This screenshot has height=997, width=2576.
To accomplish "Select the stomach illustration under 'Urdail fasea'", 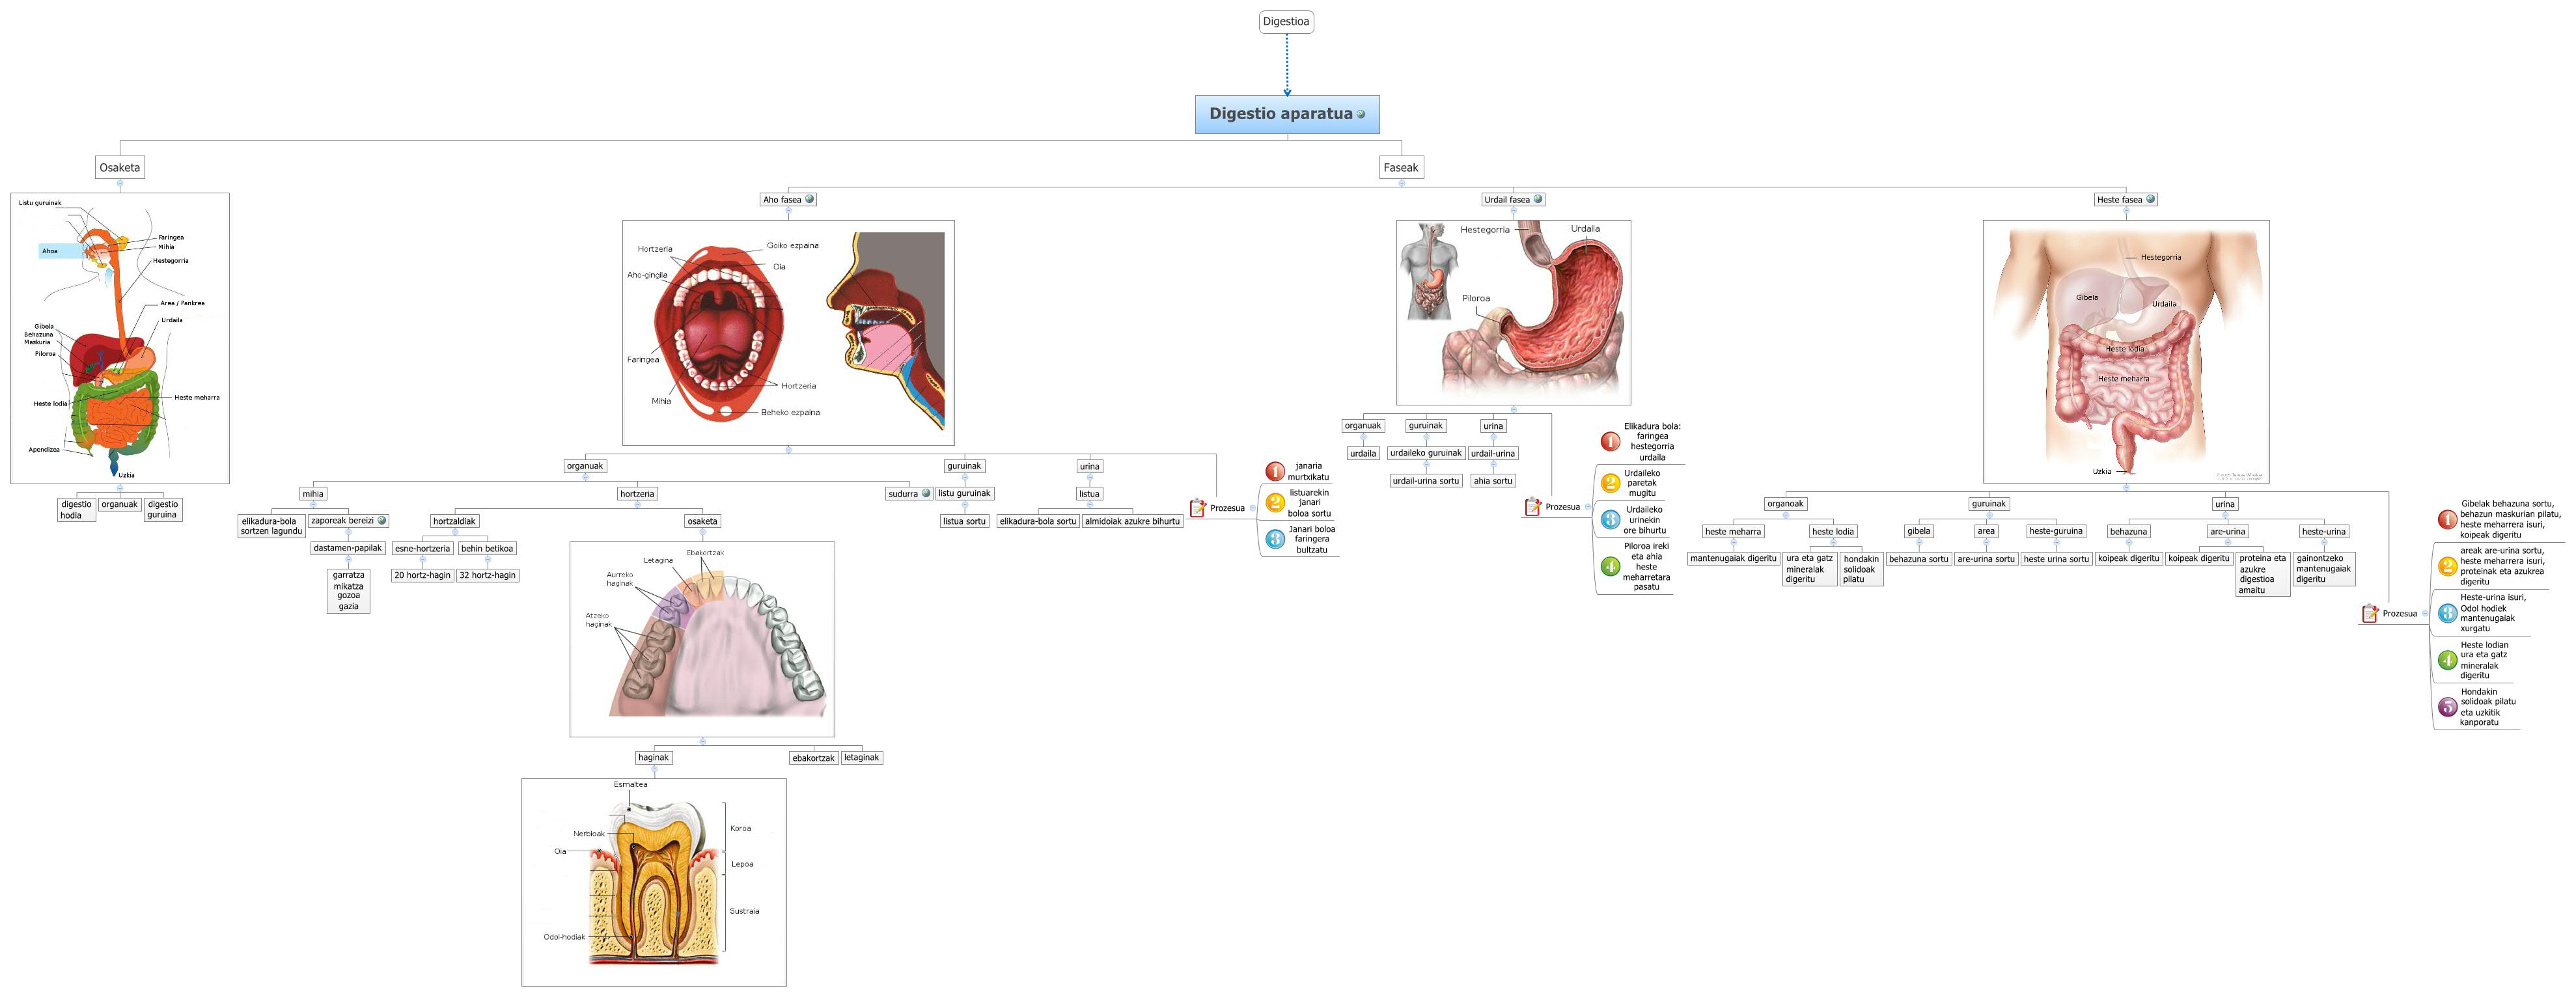I will tap(1513, 312).
